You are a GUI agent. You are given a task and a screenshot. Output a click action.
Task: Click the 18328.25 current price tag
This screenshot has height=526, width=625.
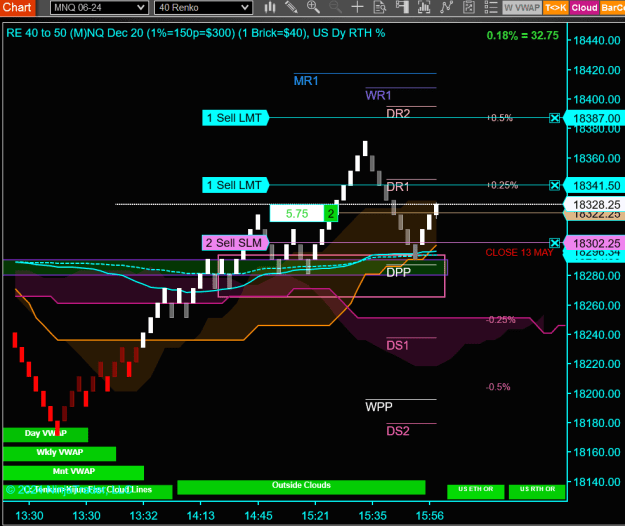(x=596, y=205)
